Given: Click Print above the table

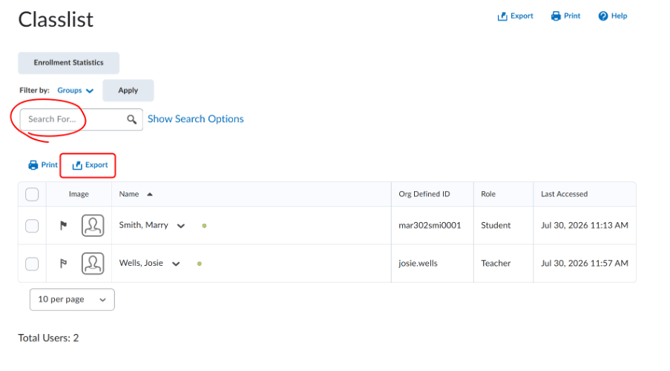Looking at the screenshot, I should [x=43, y=165].
